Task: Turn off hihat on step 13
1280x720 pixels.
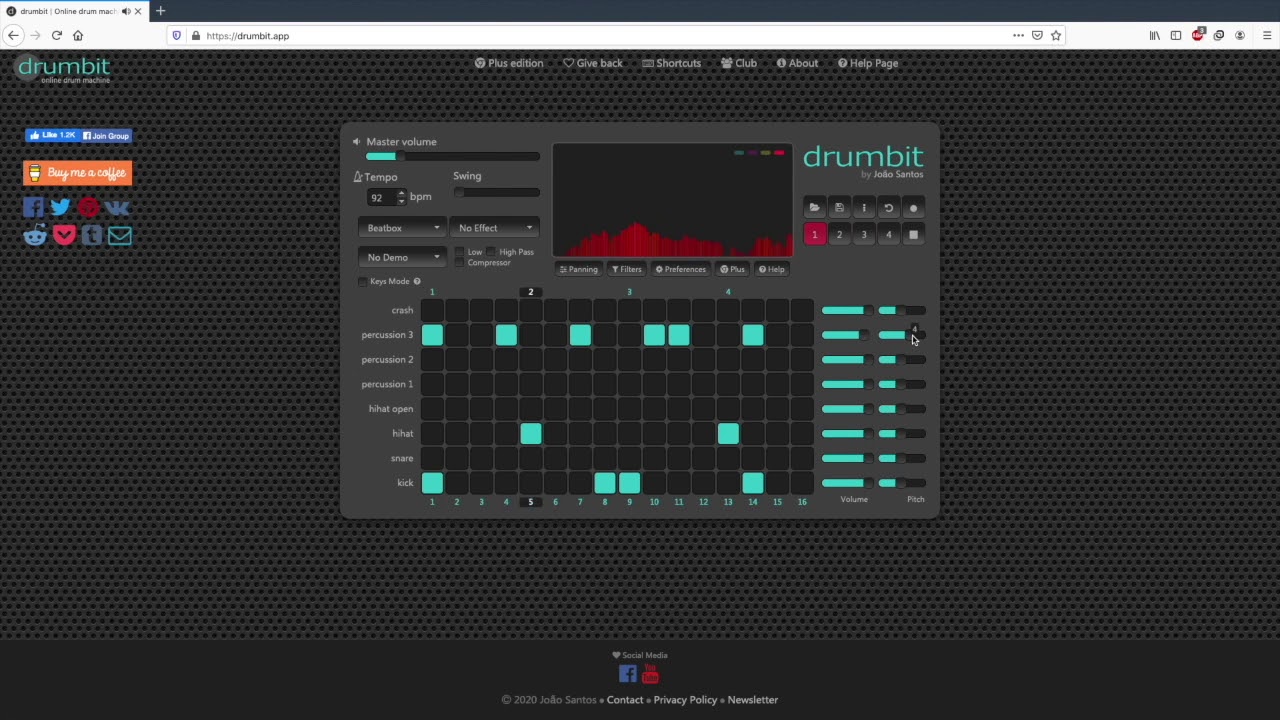Action: click(728, 433)
